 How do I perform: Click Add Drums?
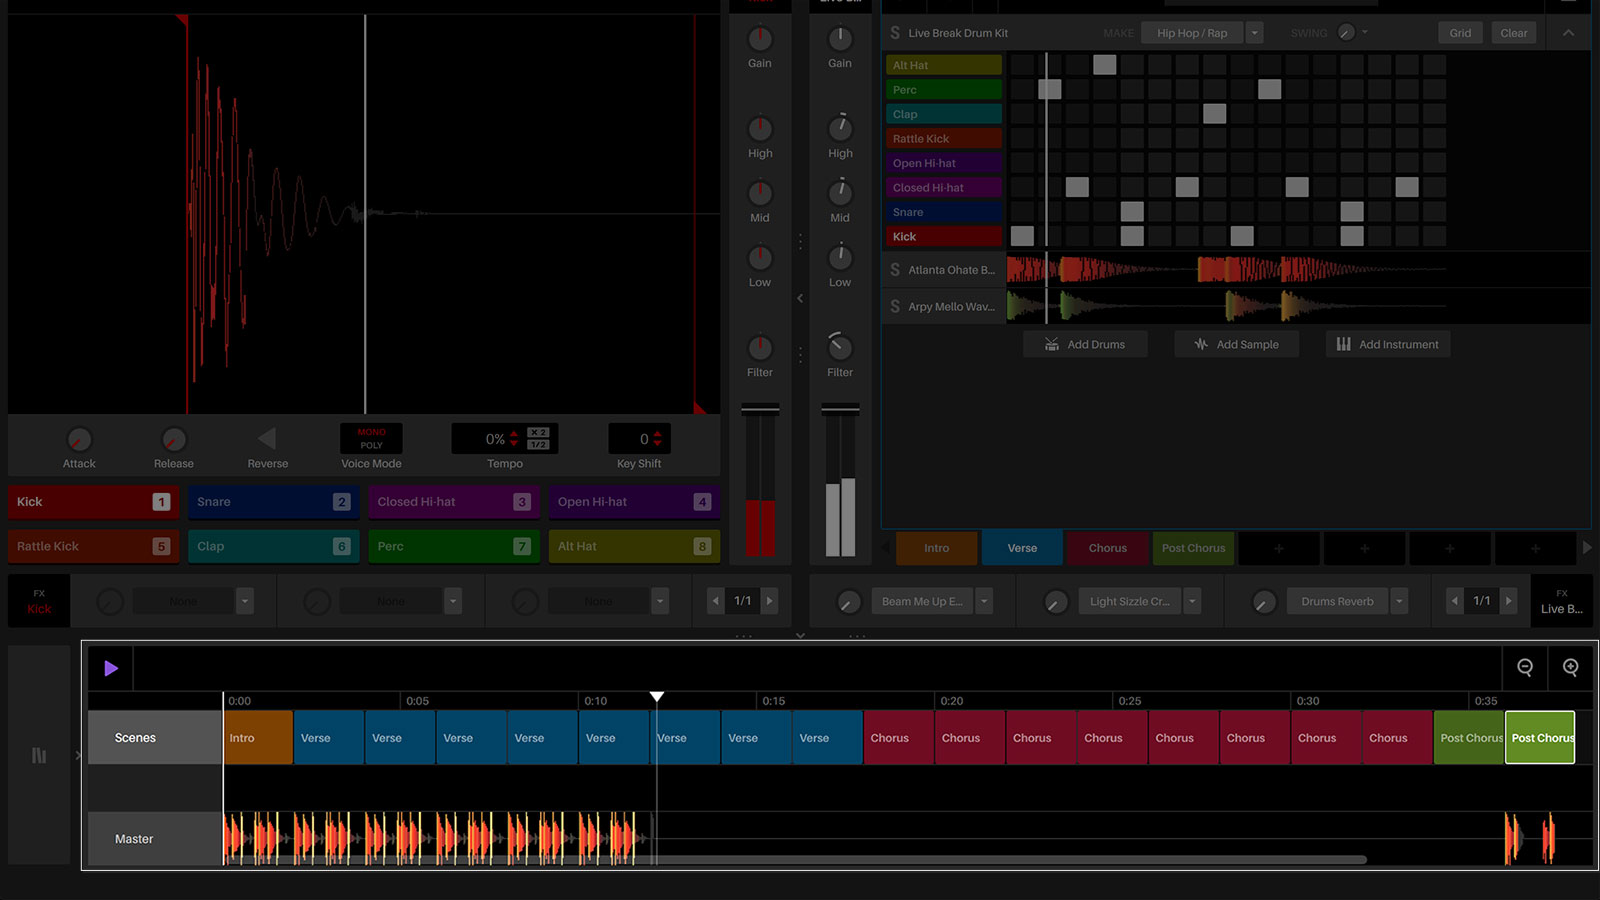[x=1085, y=344]
